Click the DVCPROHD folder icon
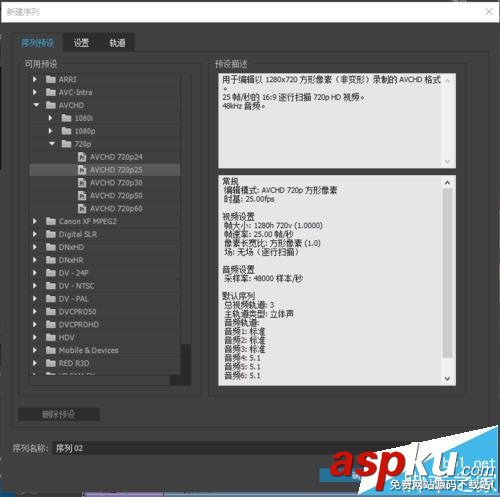 [51, 324]
